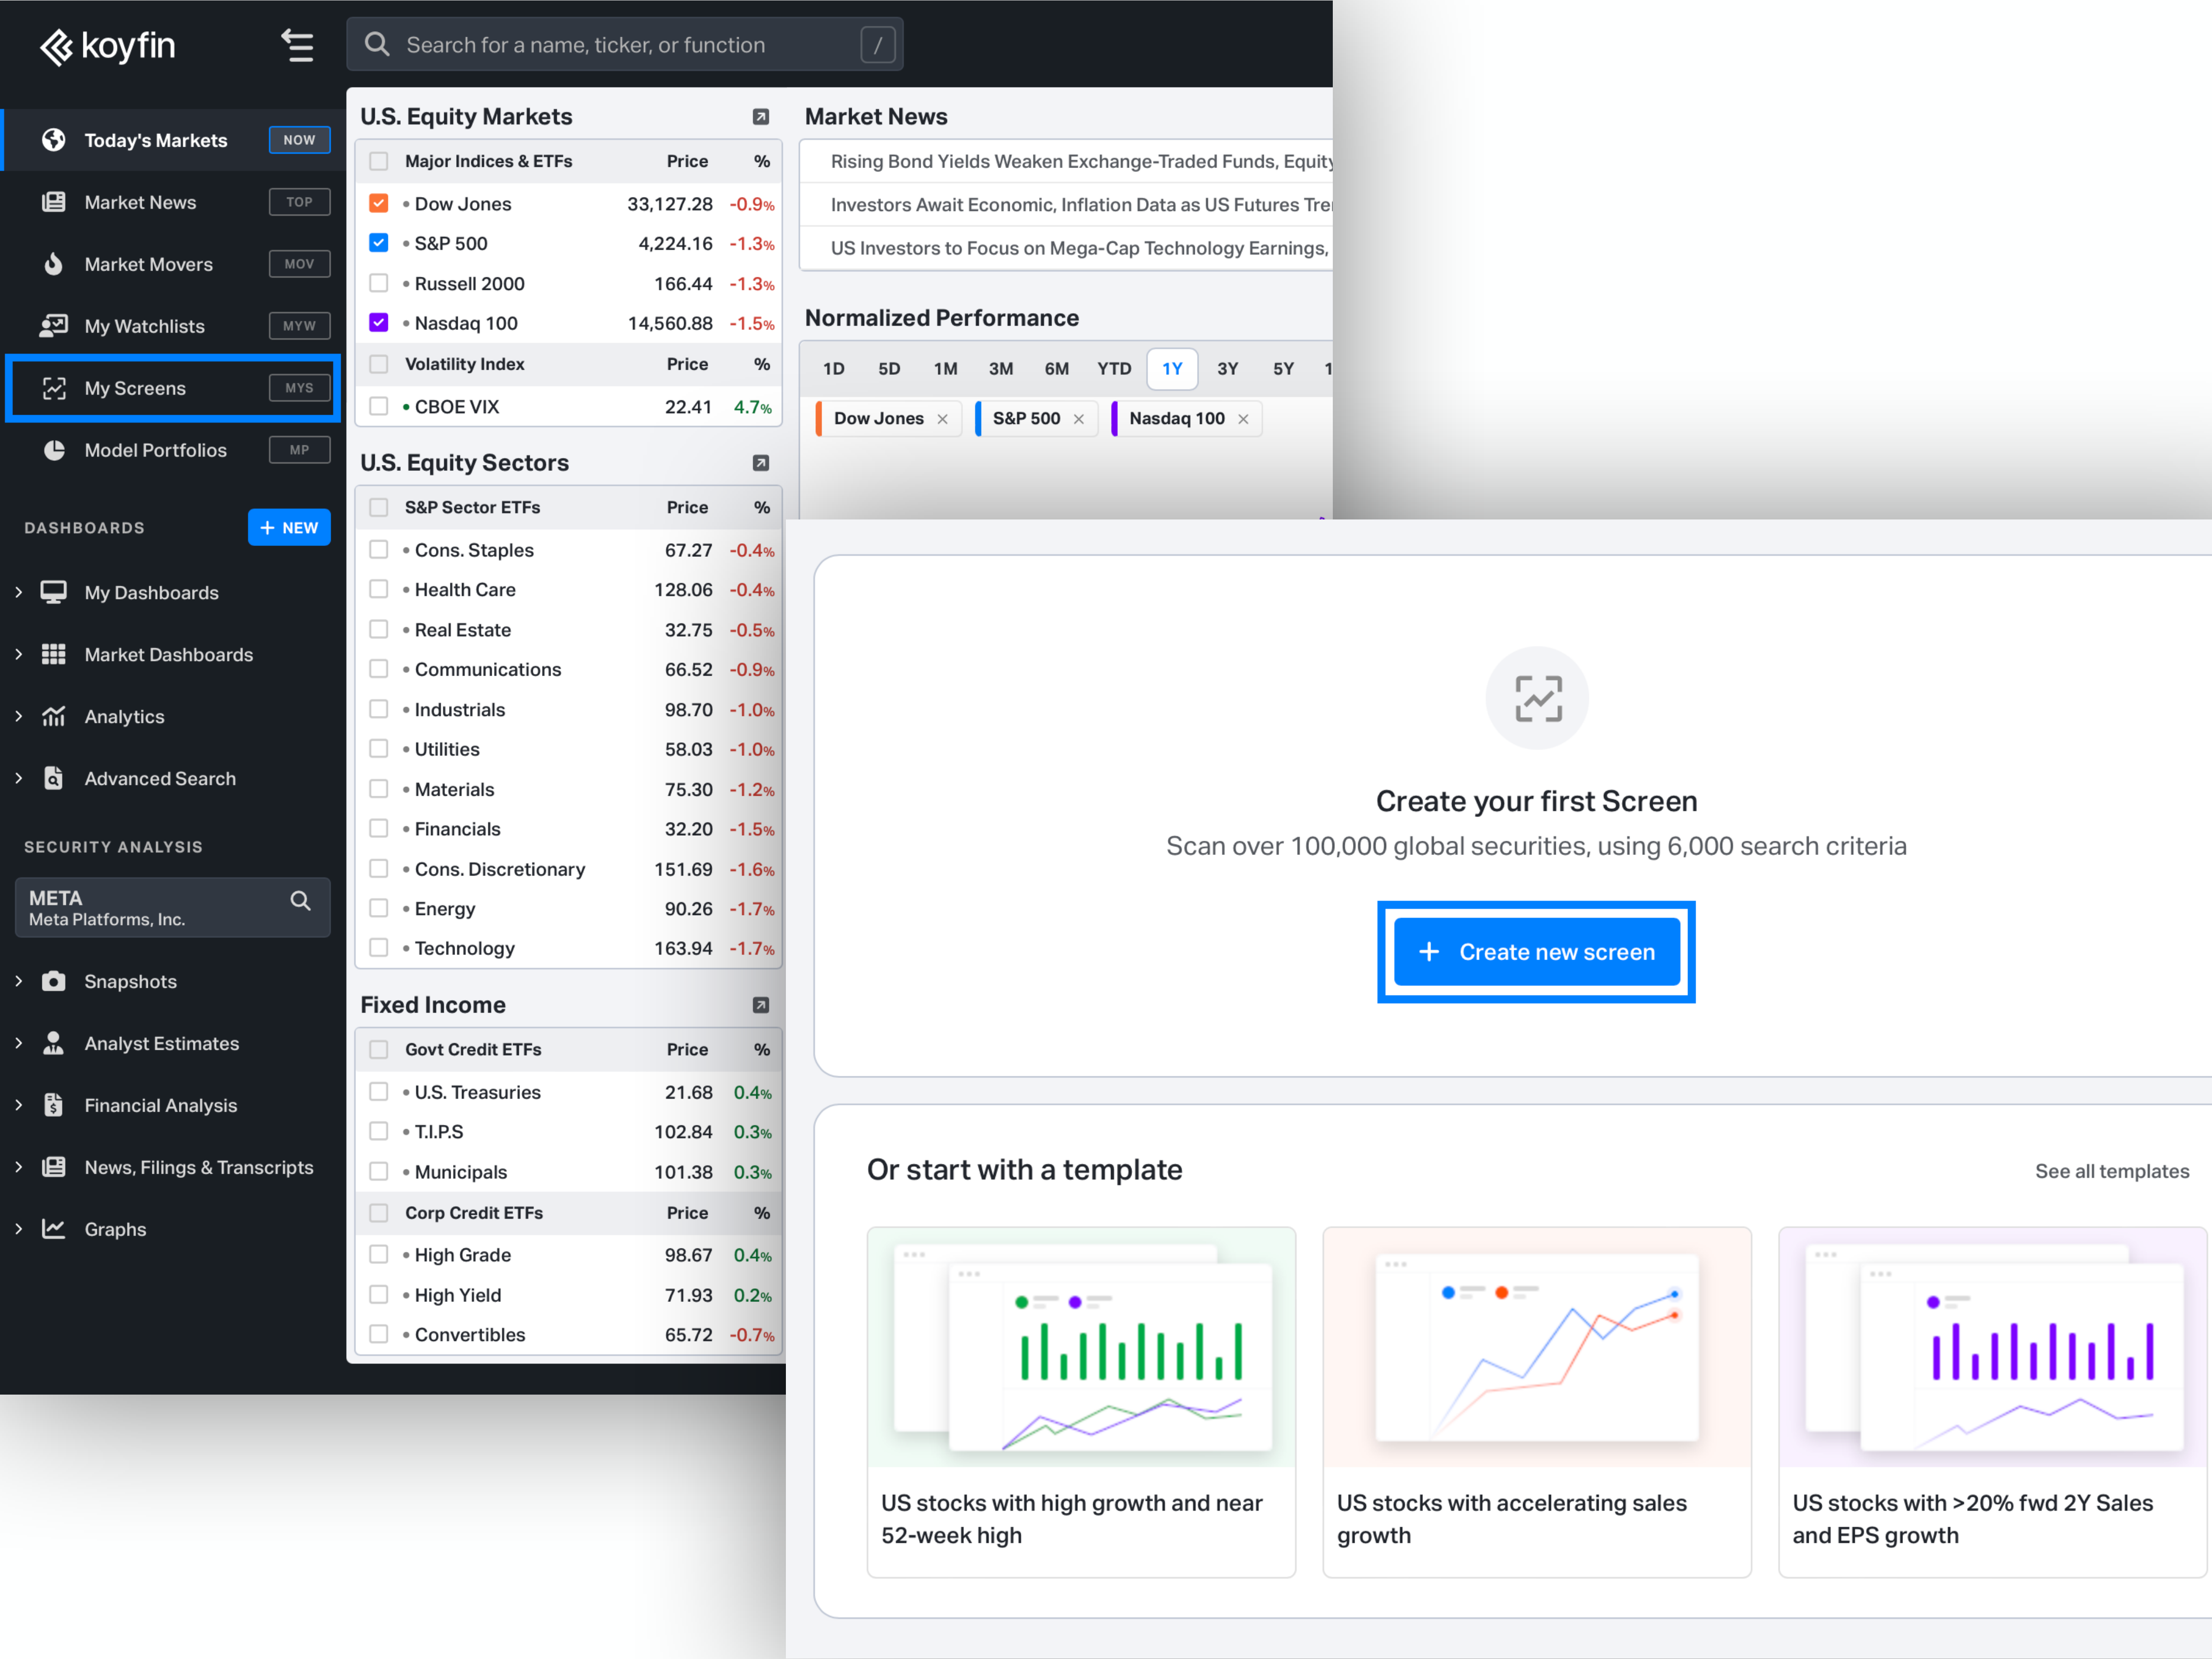
Task: Click the Model Portfolios pie icon
Action: 54,450
